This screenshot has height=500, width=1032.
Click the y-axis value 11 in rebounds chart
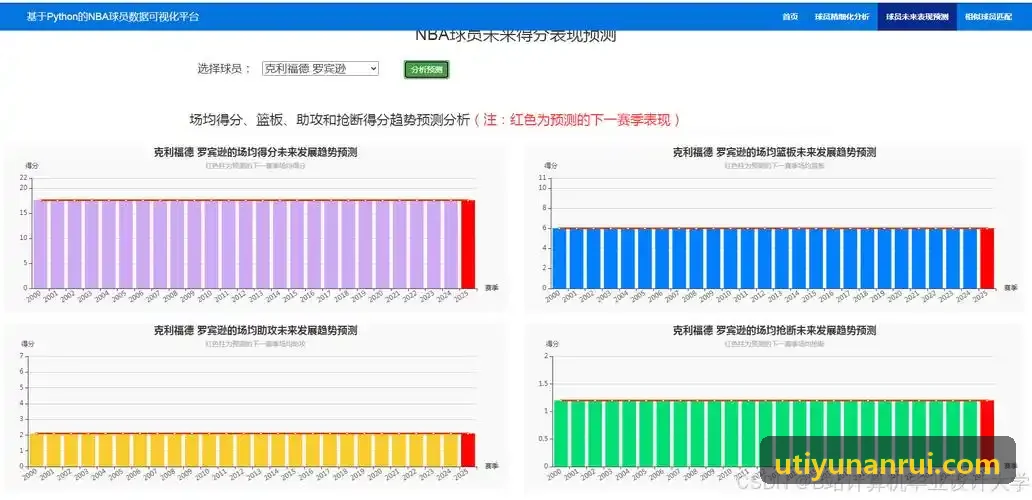542,178
